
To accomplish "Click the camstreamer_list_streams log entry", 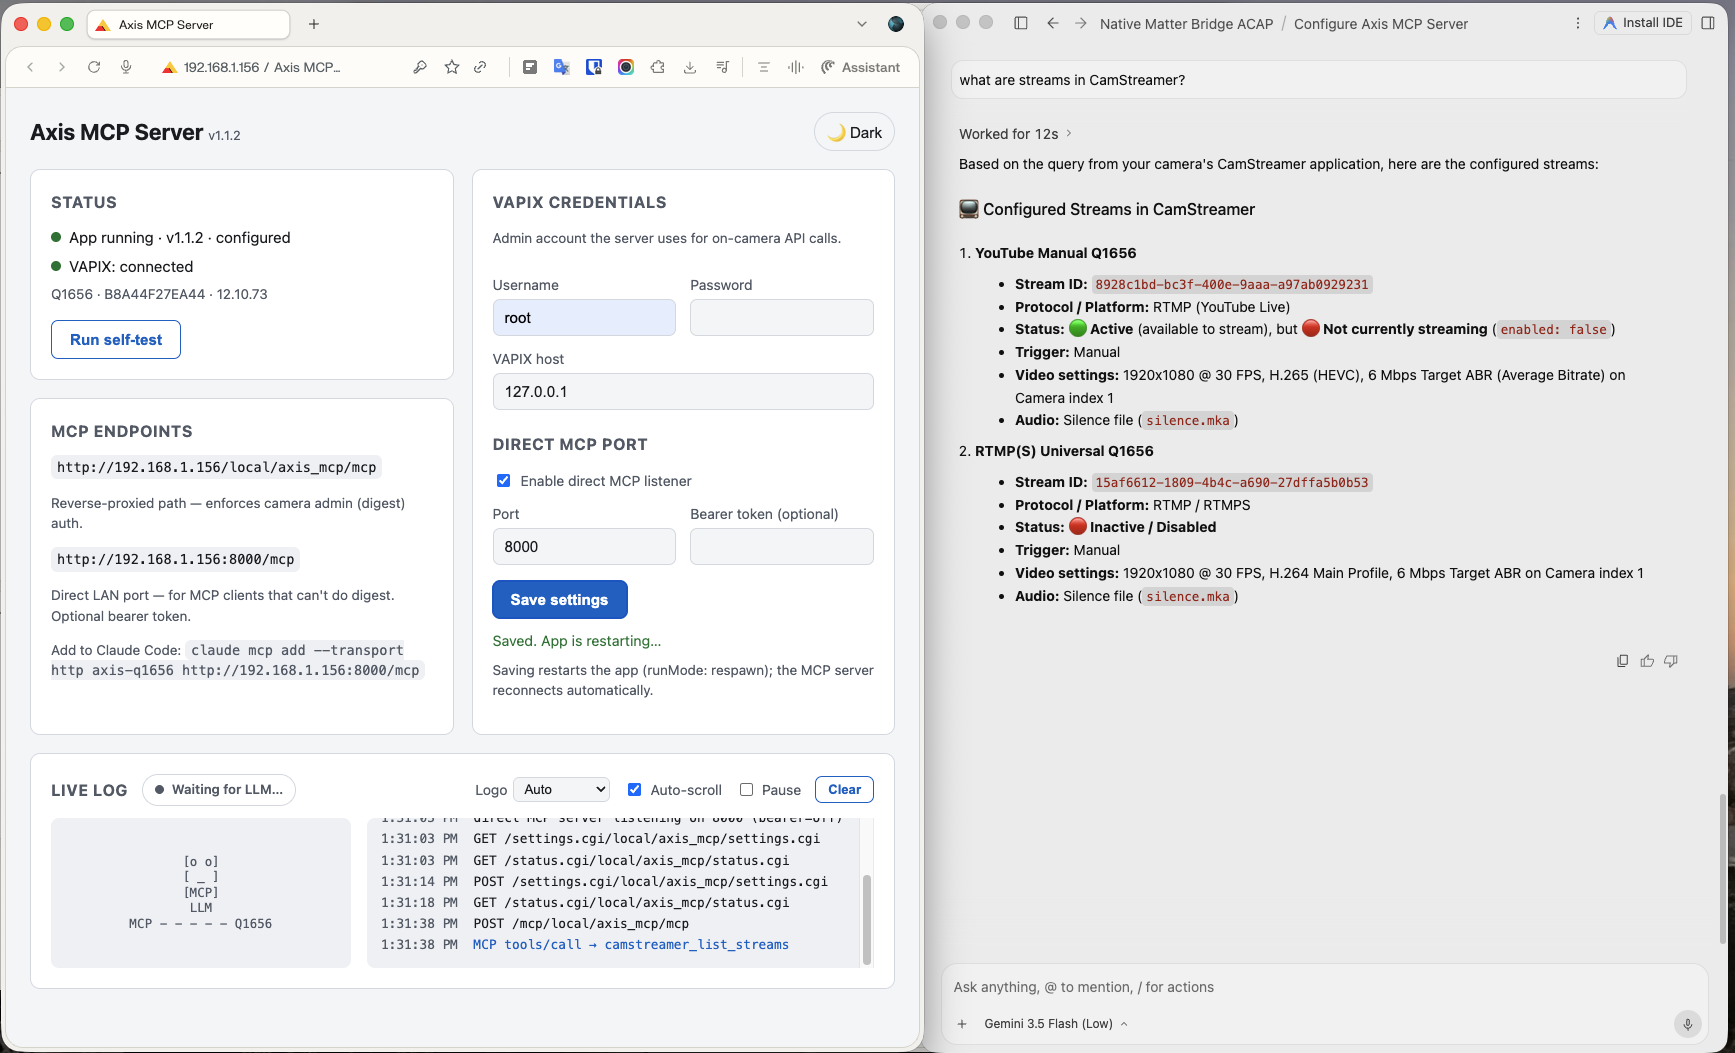I will click(631, 945).
